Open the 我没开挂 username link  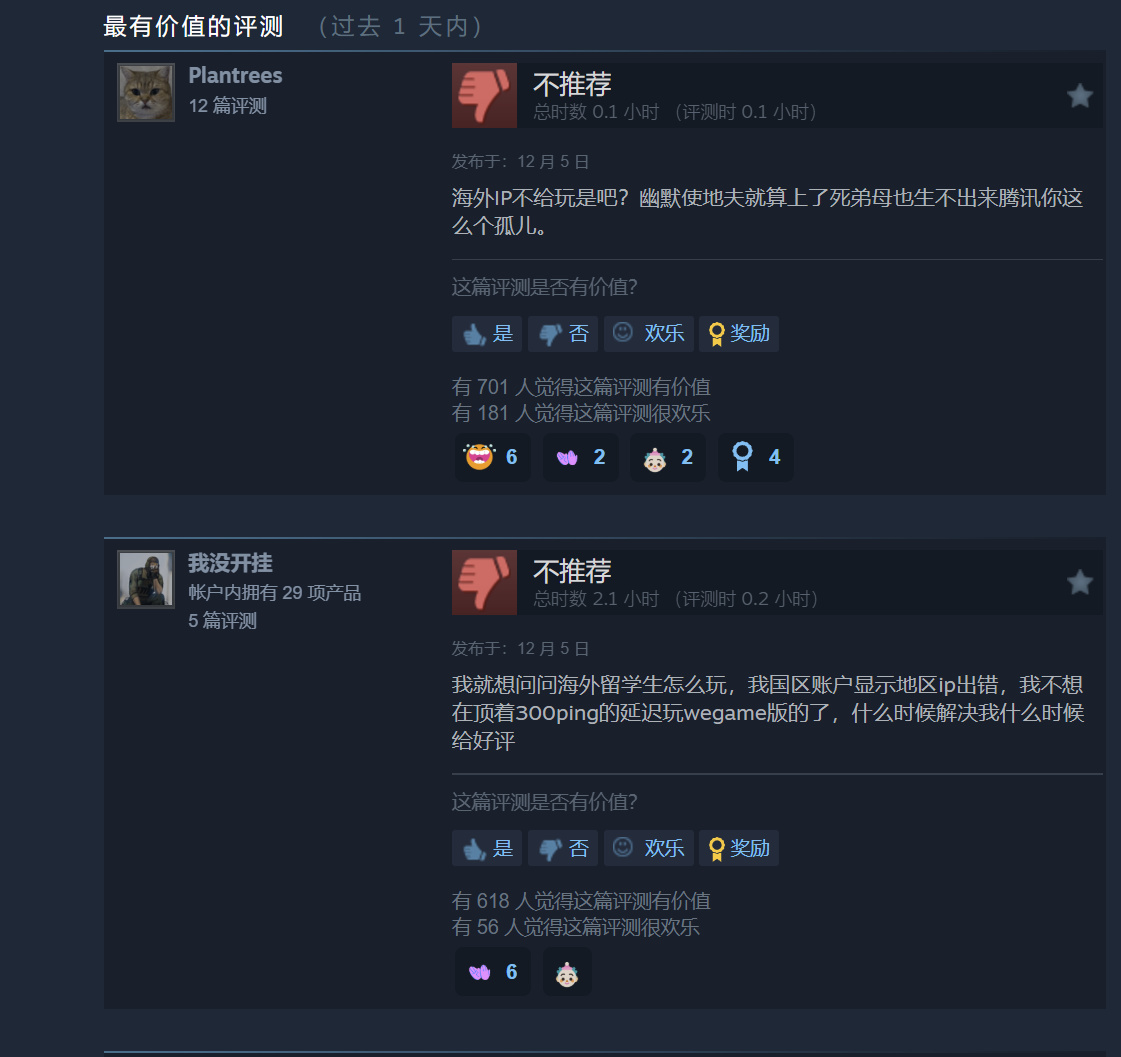tap(230, 563)
